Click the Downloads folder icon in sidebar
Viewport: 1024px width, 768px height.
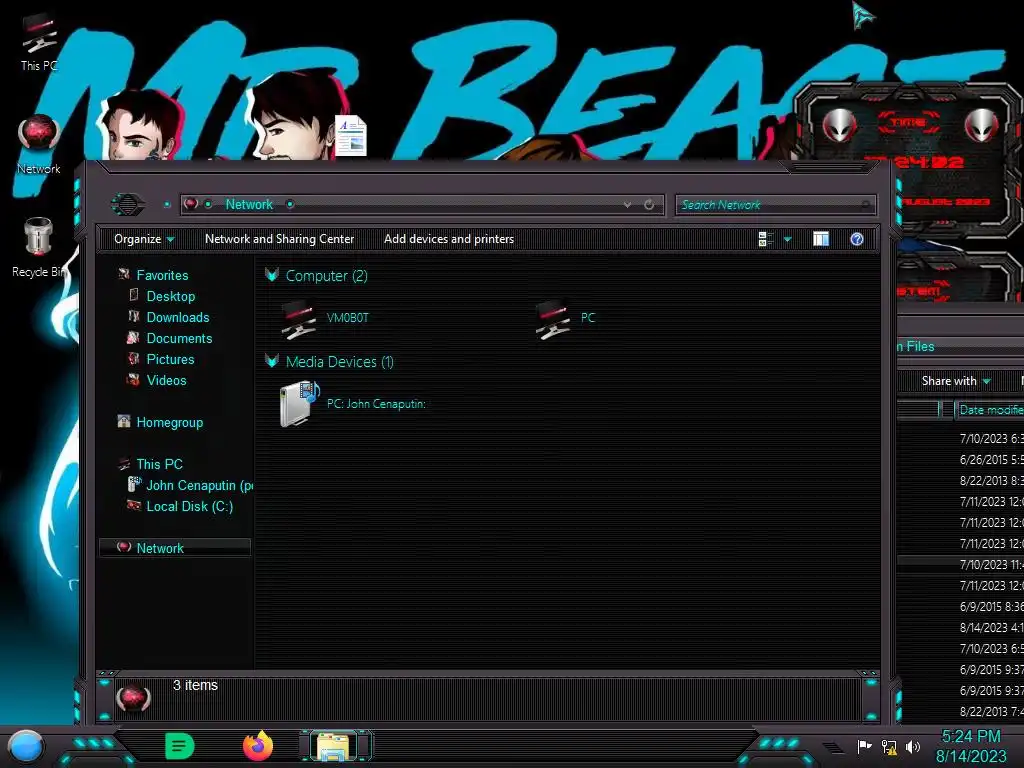pyautogui.click(x=134, y=317)
